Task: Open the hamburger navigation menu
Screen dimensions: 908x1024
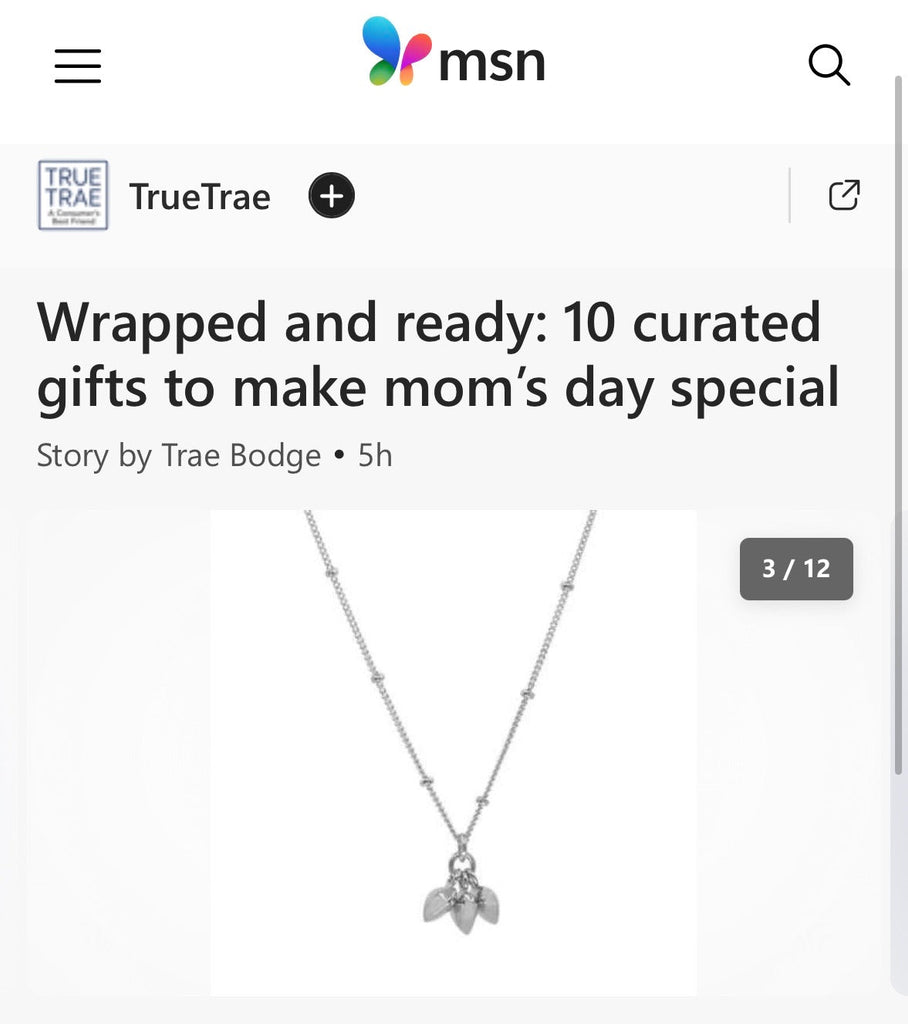Action: [77, 66]
